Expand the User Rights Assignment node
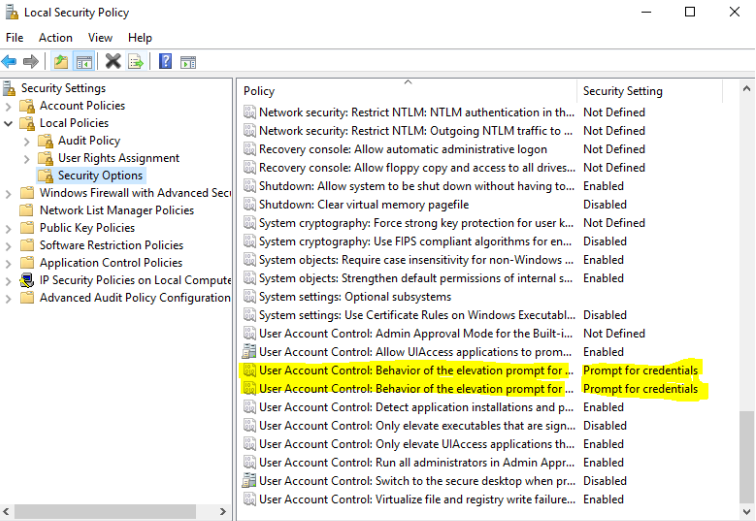 click(27, 159)
